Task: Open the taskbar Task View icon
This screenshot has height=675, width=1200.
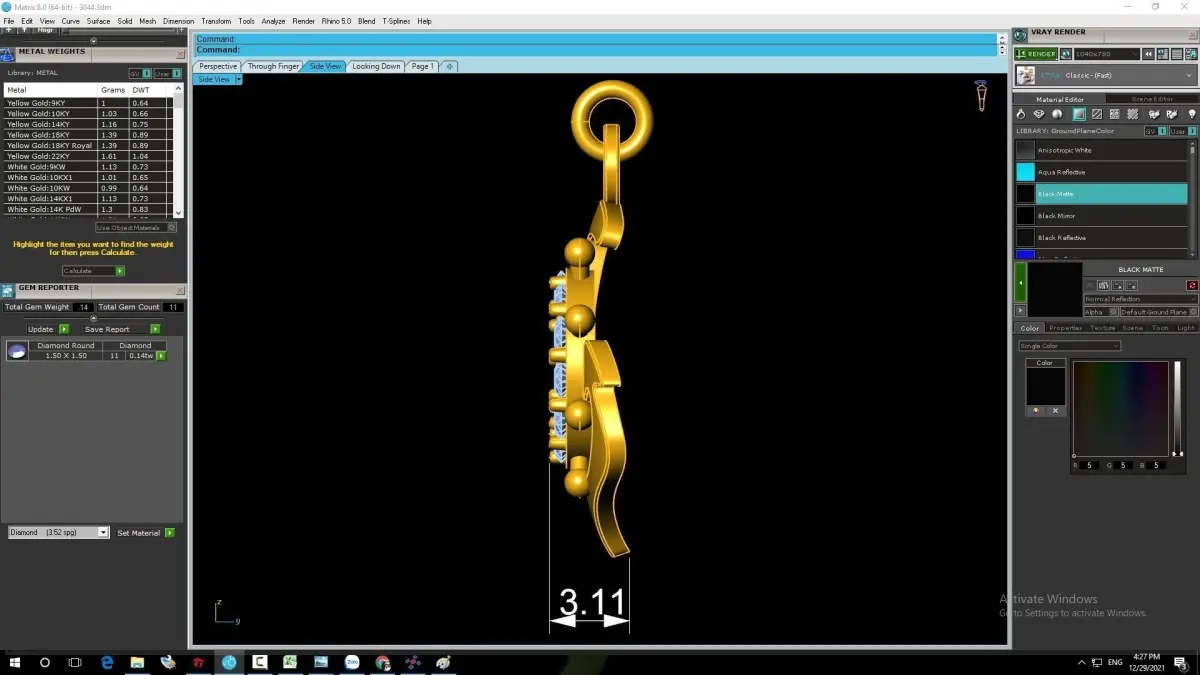Action: click(x=75, y=662)
